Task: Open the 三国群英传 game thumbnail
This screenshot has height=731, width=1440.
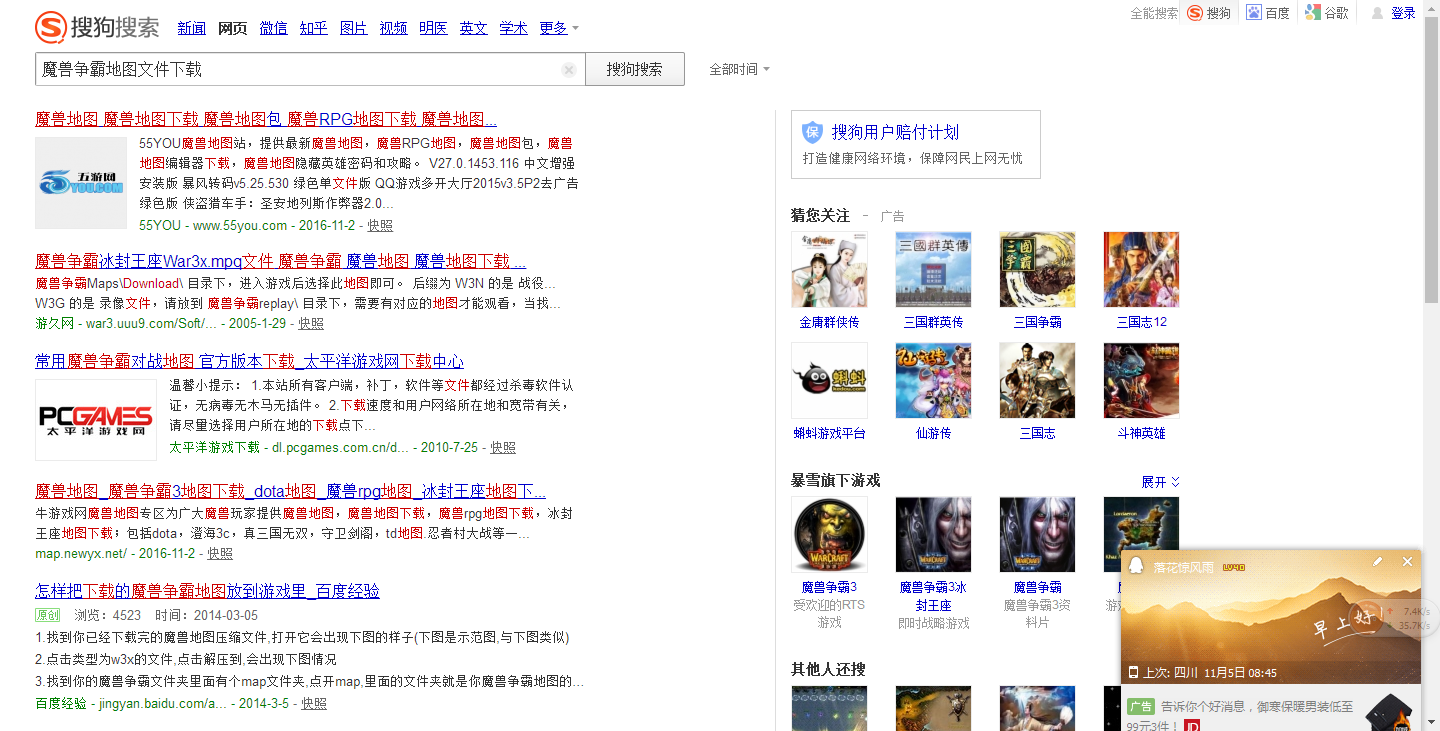Action: point(933,270)
